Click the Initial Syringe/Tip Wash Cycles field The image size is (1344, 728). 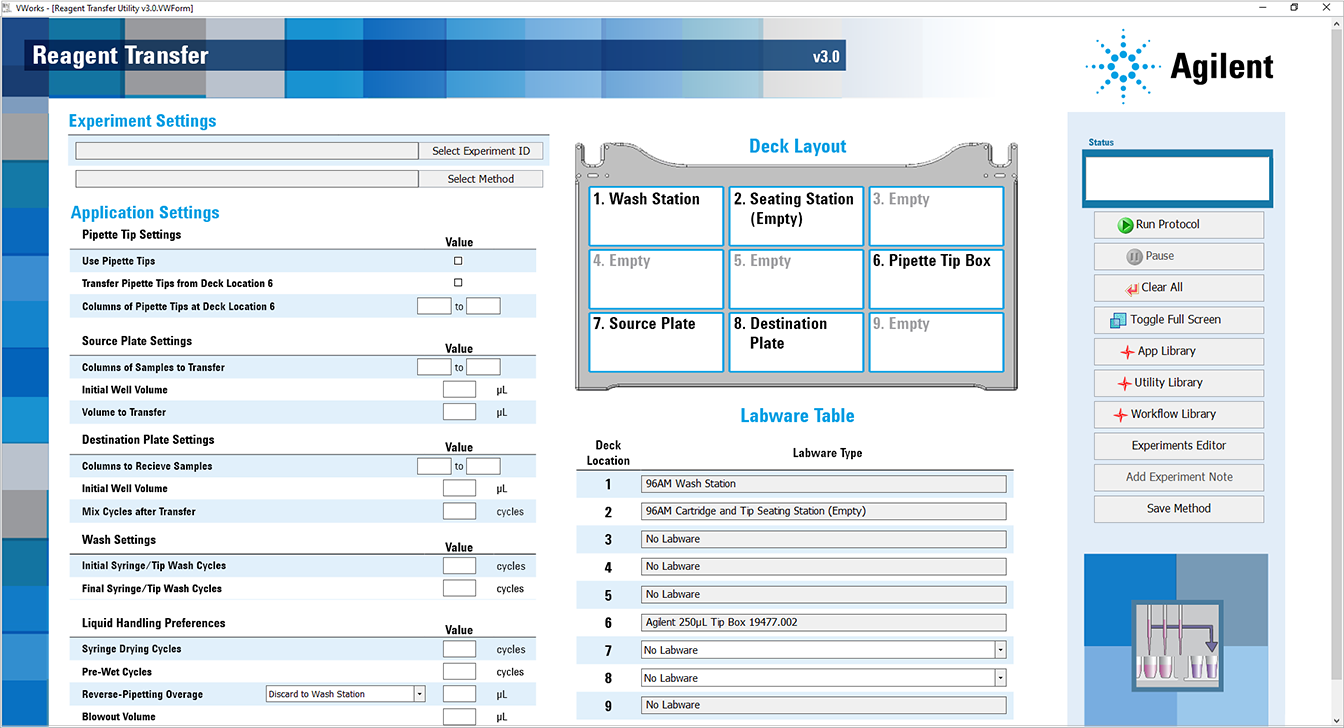[x=459, y=566]
